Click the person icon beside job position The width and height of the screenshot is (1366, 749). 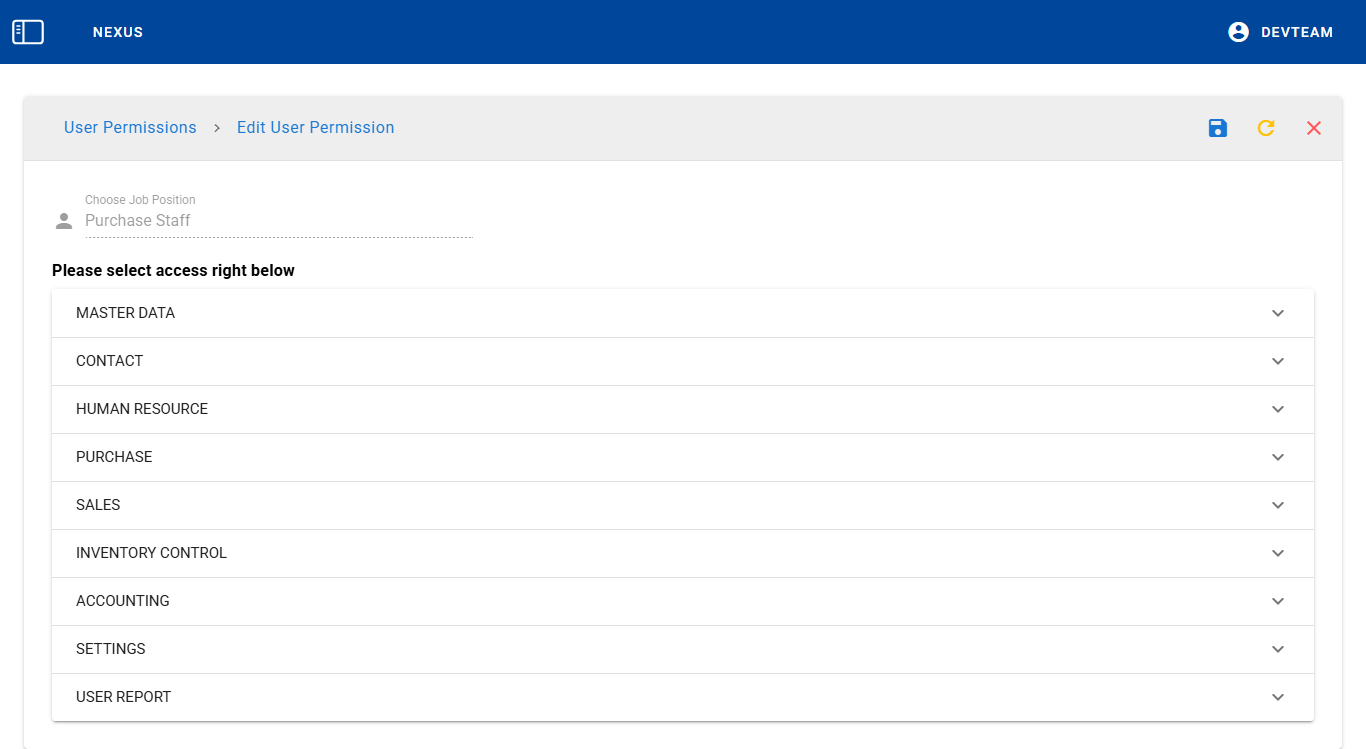pos(64,221)
